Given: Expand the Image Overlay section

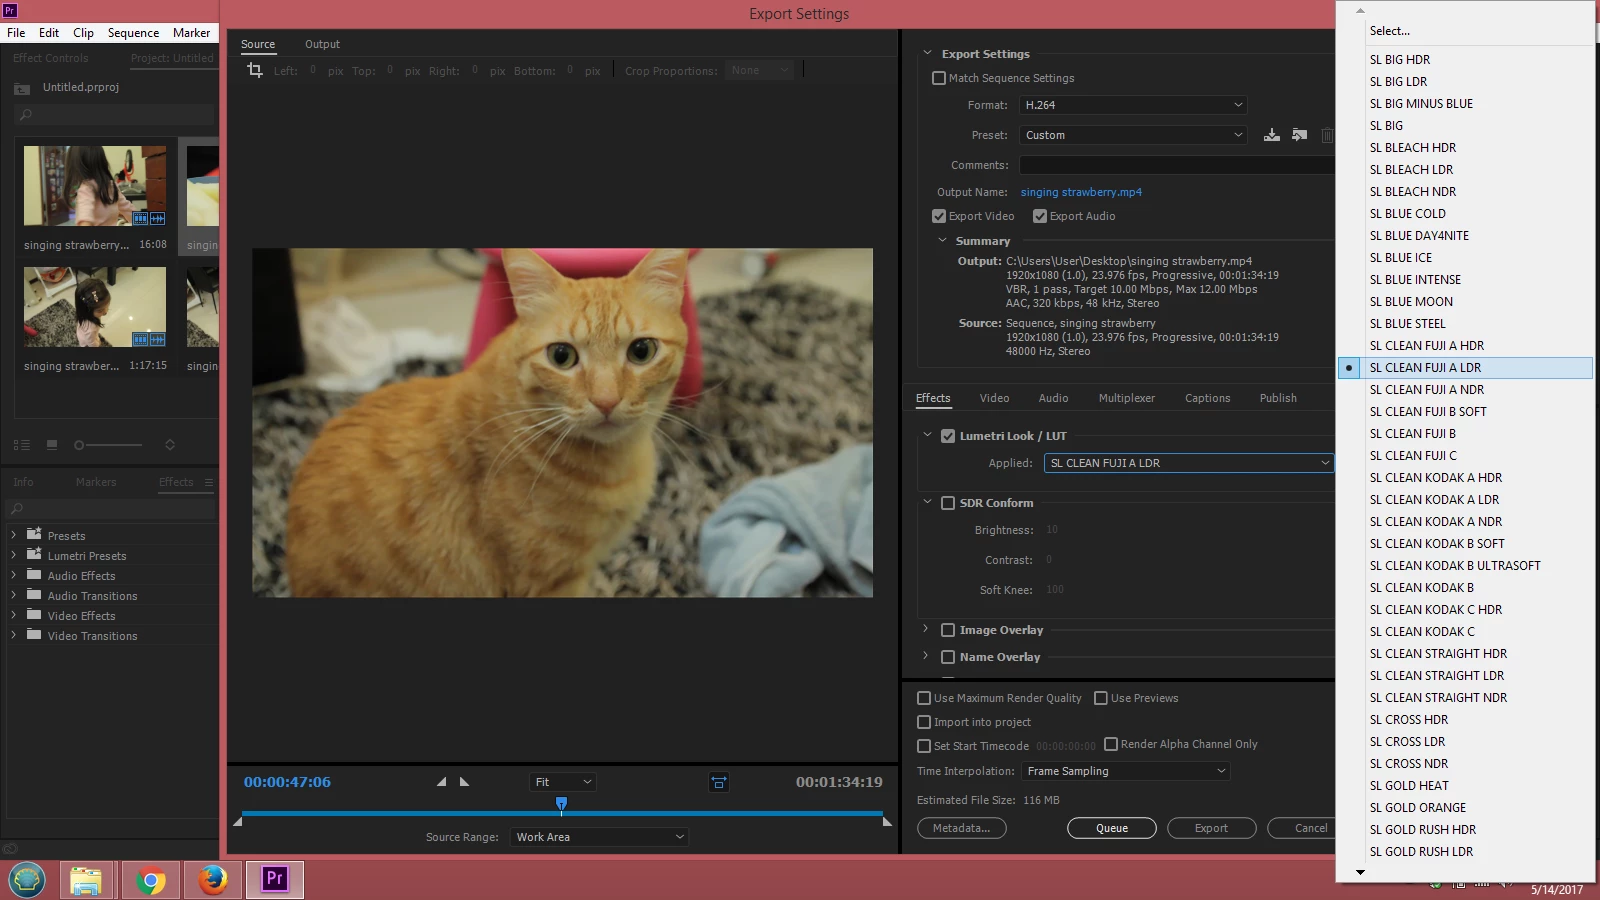Looking at the screenshot, I should pos(926,630).
